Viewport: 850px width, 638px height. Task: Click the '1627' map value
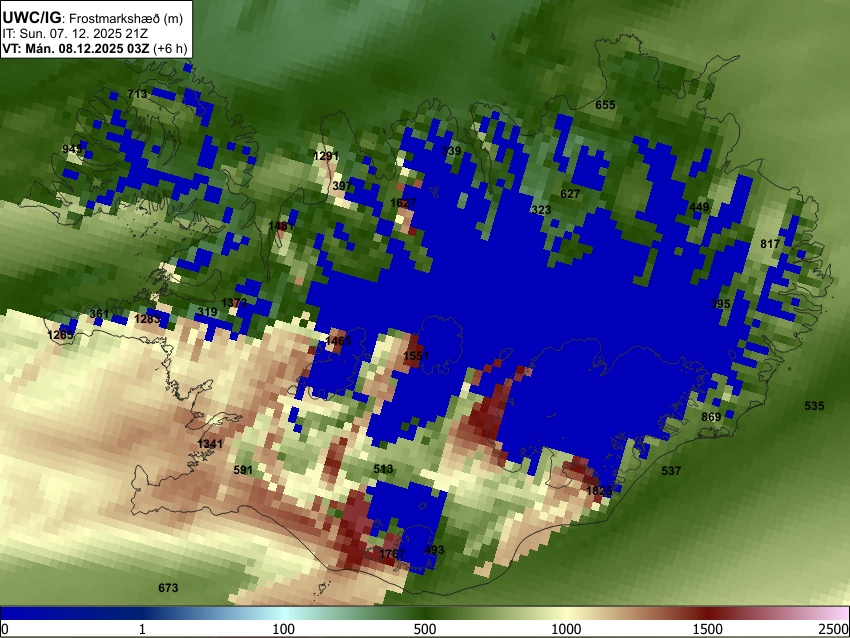point(403,203)
